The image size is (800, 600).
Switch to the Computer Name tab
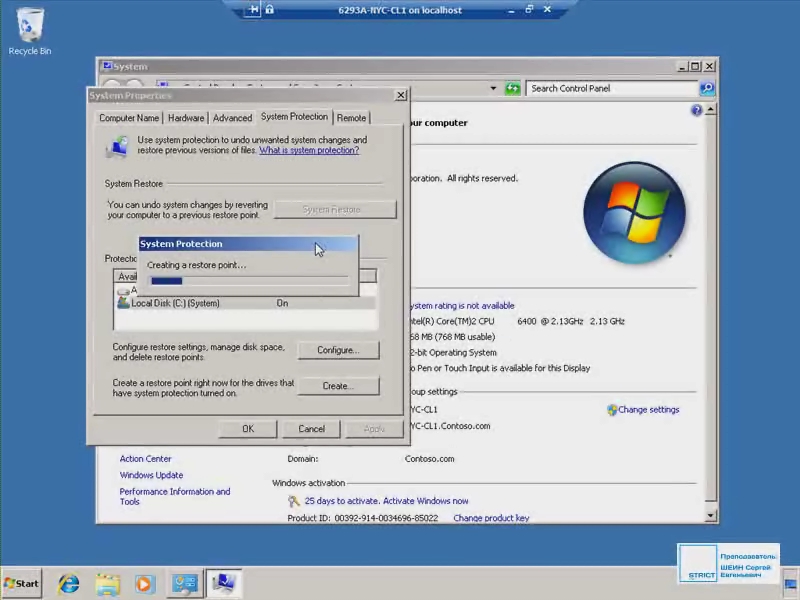[129, 118]
